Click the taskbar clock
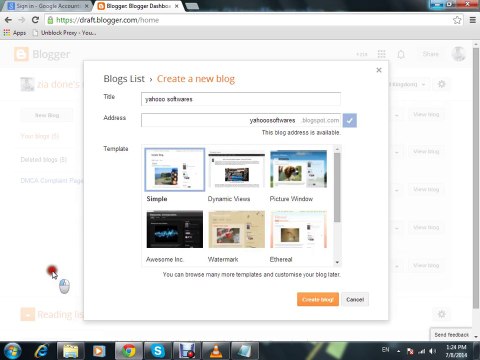This screenshot has width=480, height=360. tap(456, 351)
